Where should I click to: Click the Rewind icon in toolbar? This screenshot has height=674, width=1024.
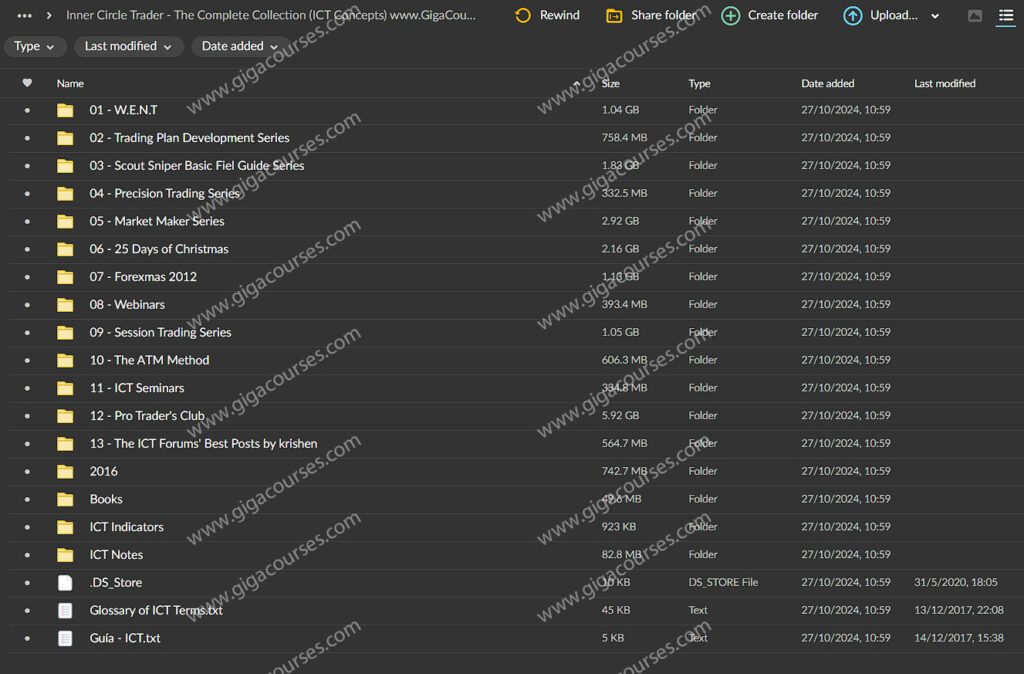click(523, 16)
